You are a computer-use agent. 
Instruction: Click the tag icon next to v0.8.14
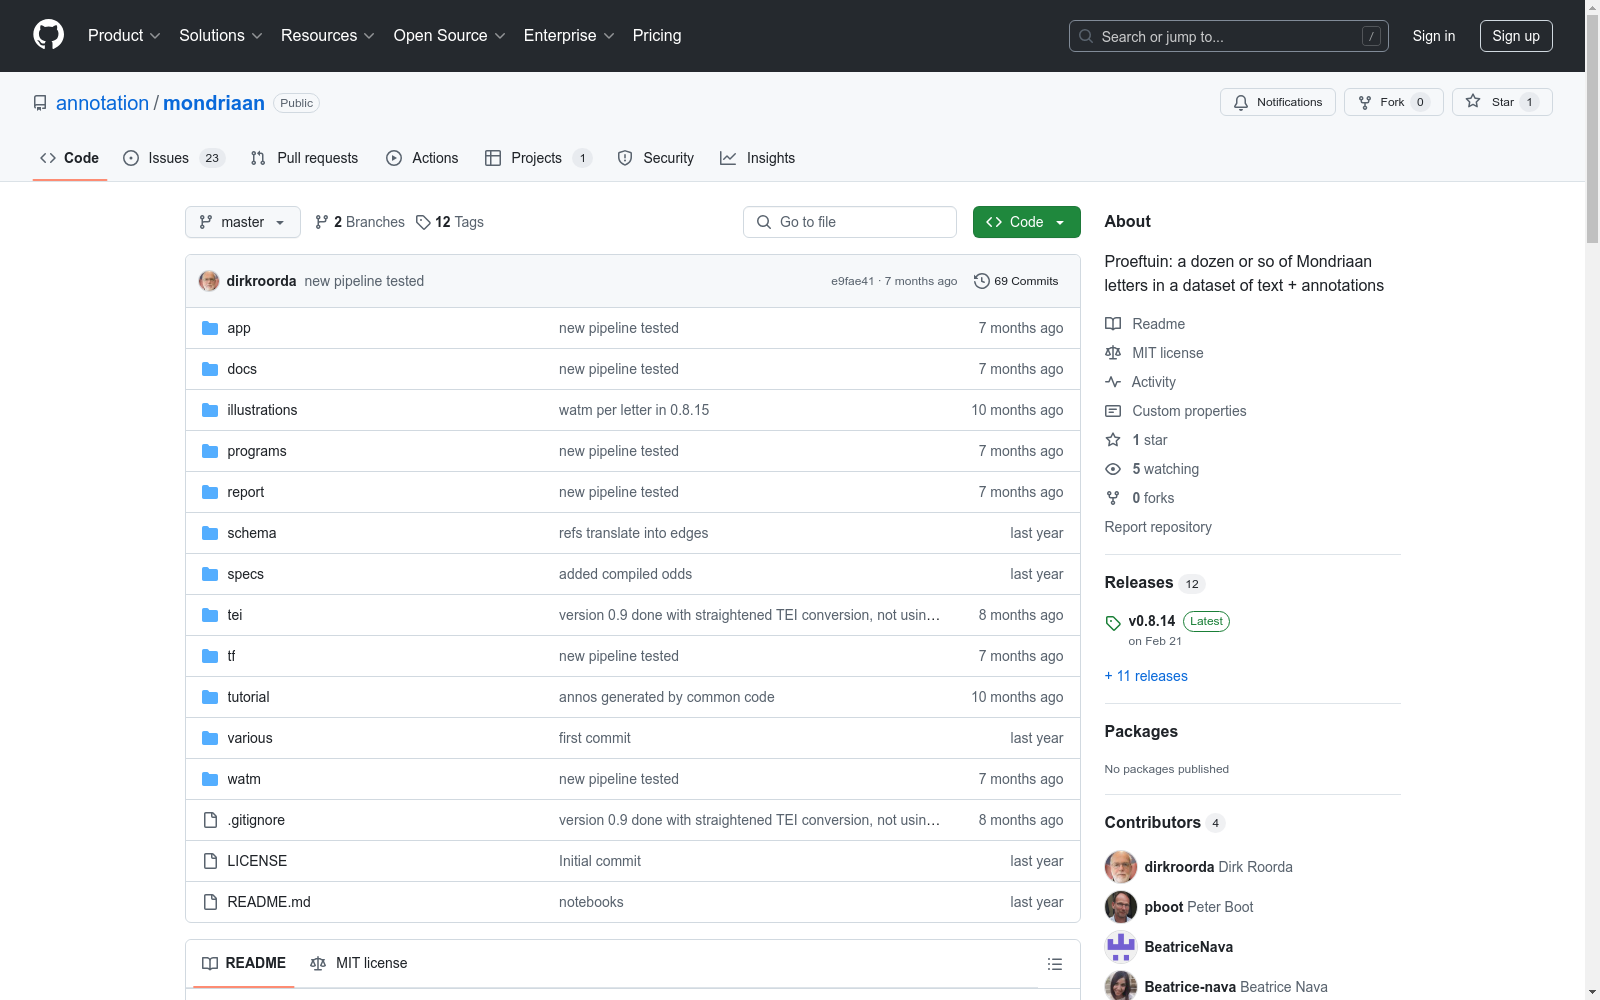pos(1113,623)
